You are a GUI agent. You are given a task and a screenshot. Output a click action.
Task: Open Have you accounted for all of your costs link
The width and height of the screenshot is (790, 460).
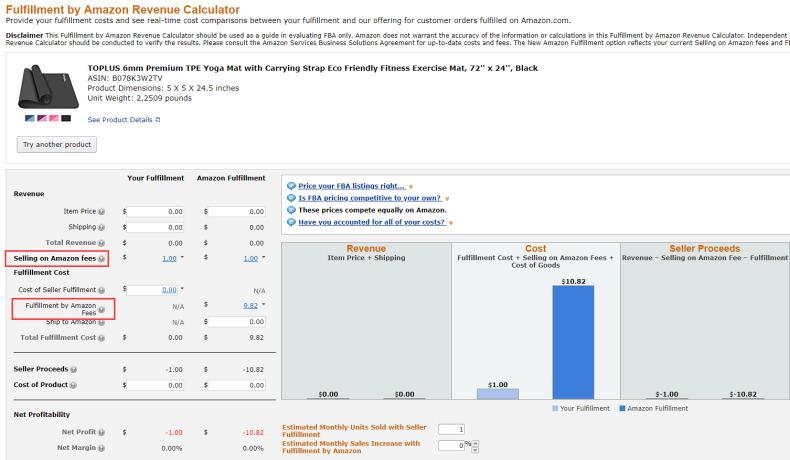click(x=371, y=222)
